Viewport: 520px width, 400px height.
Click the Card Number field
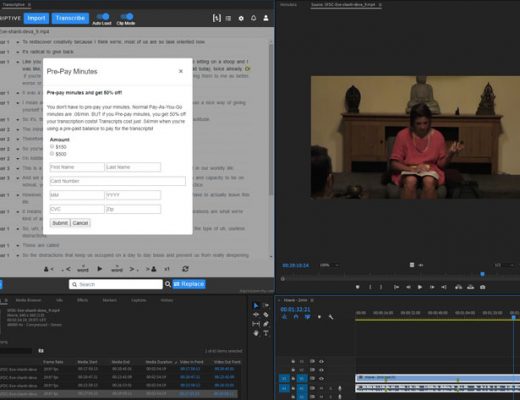tap(118, 181)
